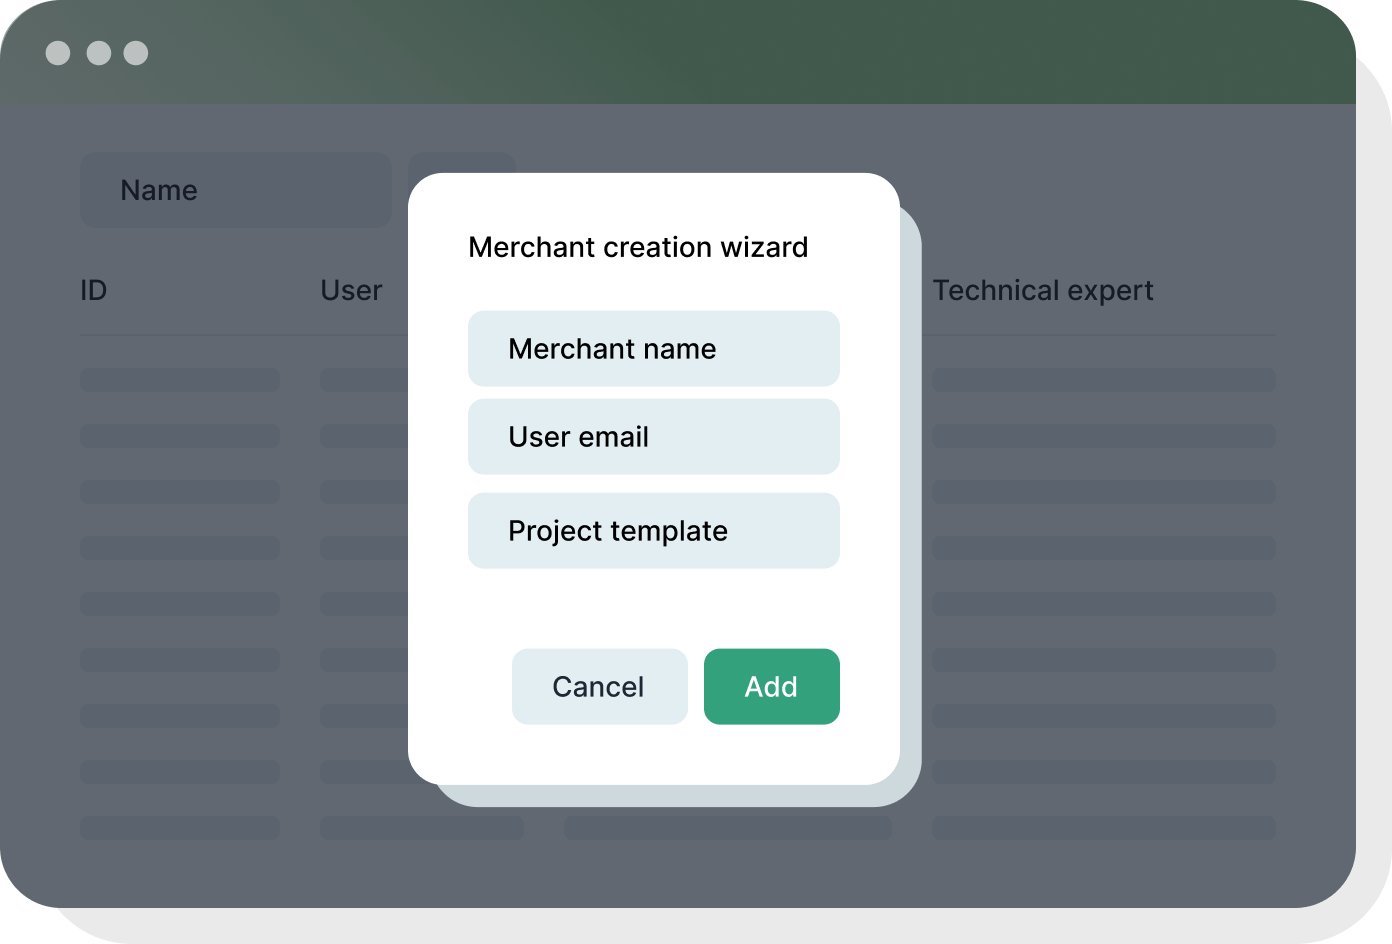Click the ID column header
This screenshot has height=944, width=1392.
[x=93, y=291]
